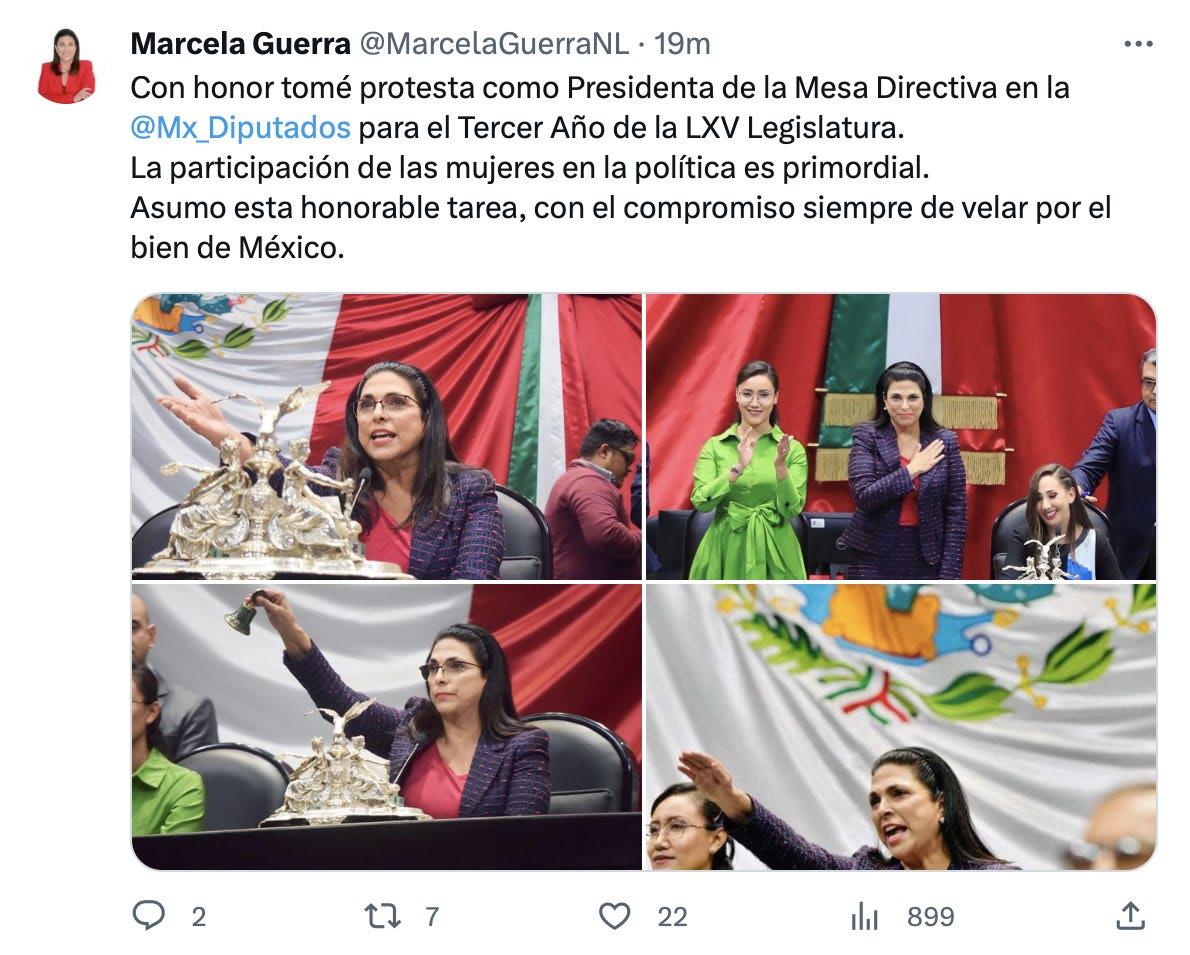Viewport: 1190px width, 955px height.
Task: Like the tweet with heart icon
Action: [x=614, y=916]
